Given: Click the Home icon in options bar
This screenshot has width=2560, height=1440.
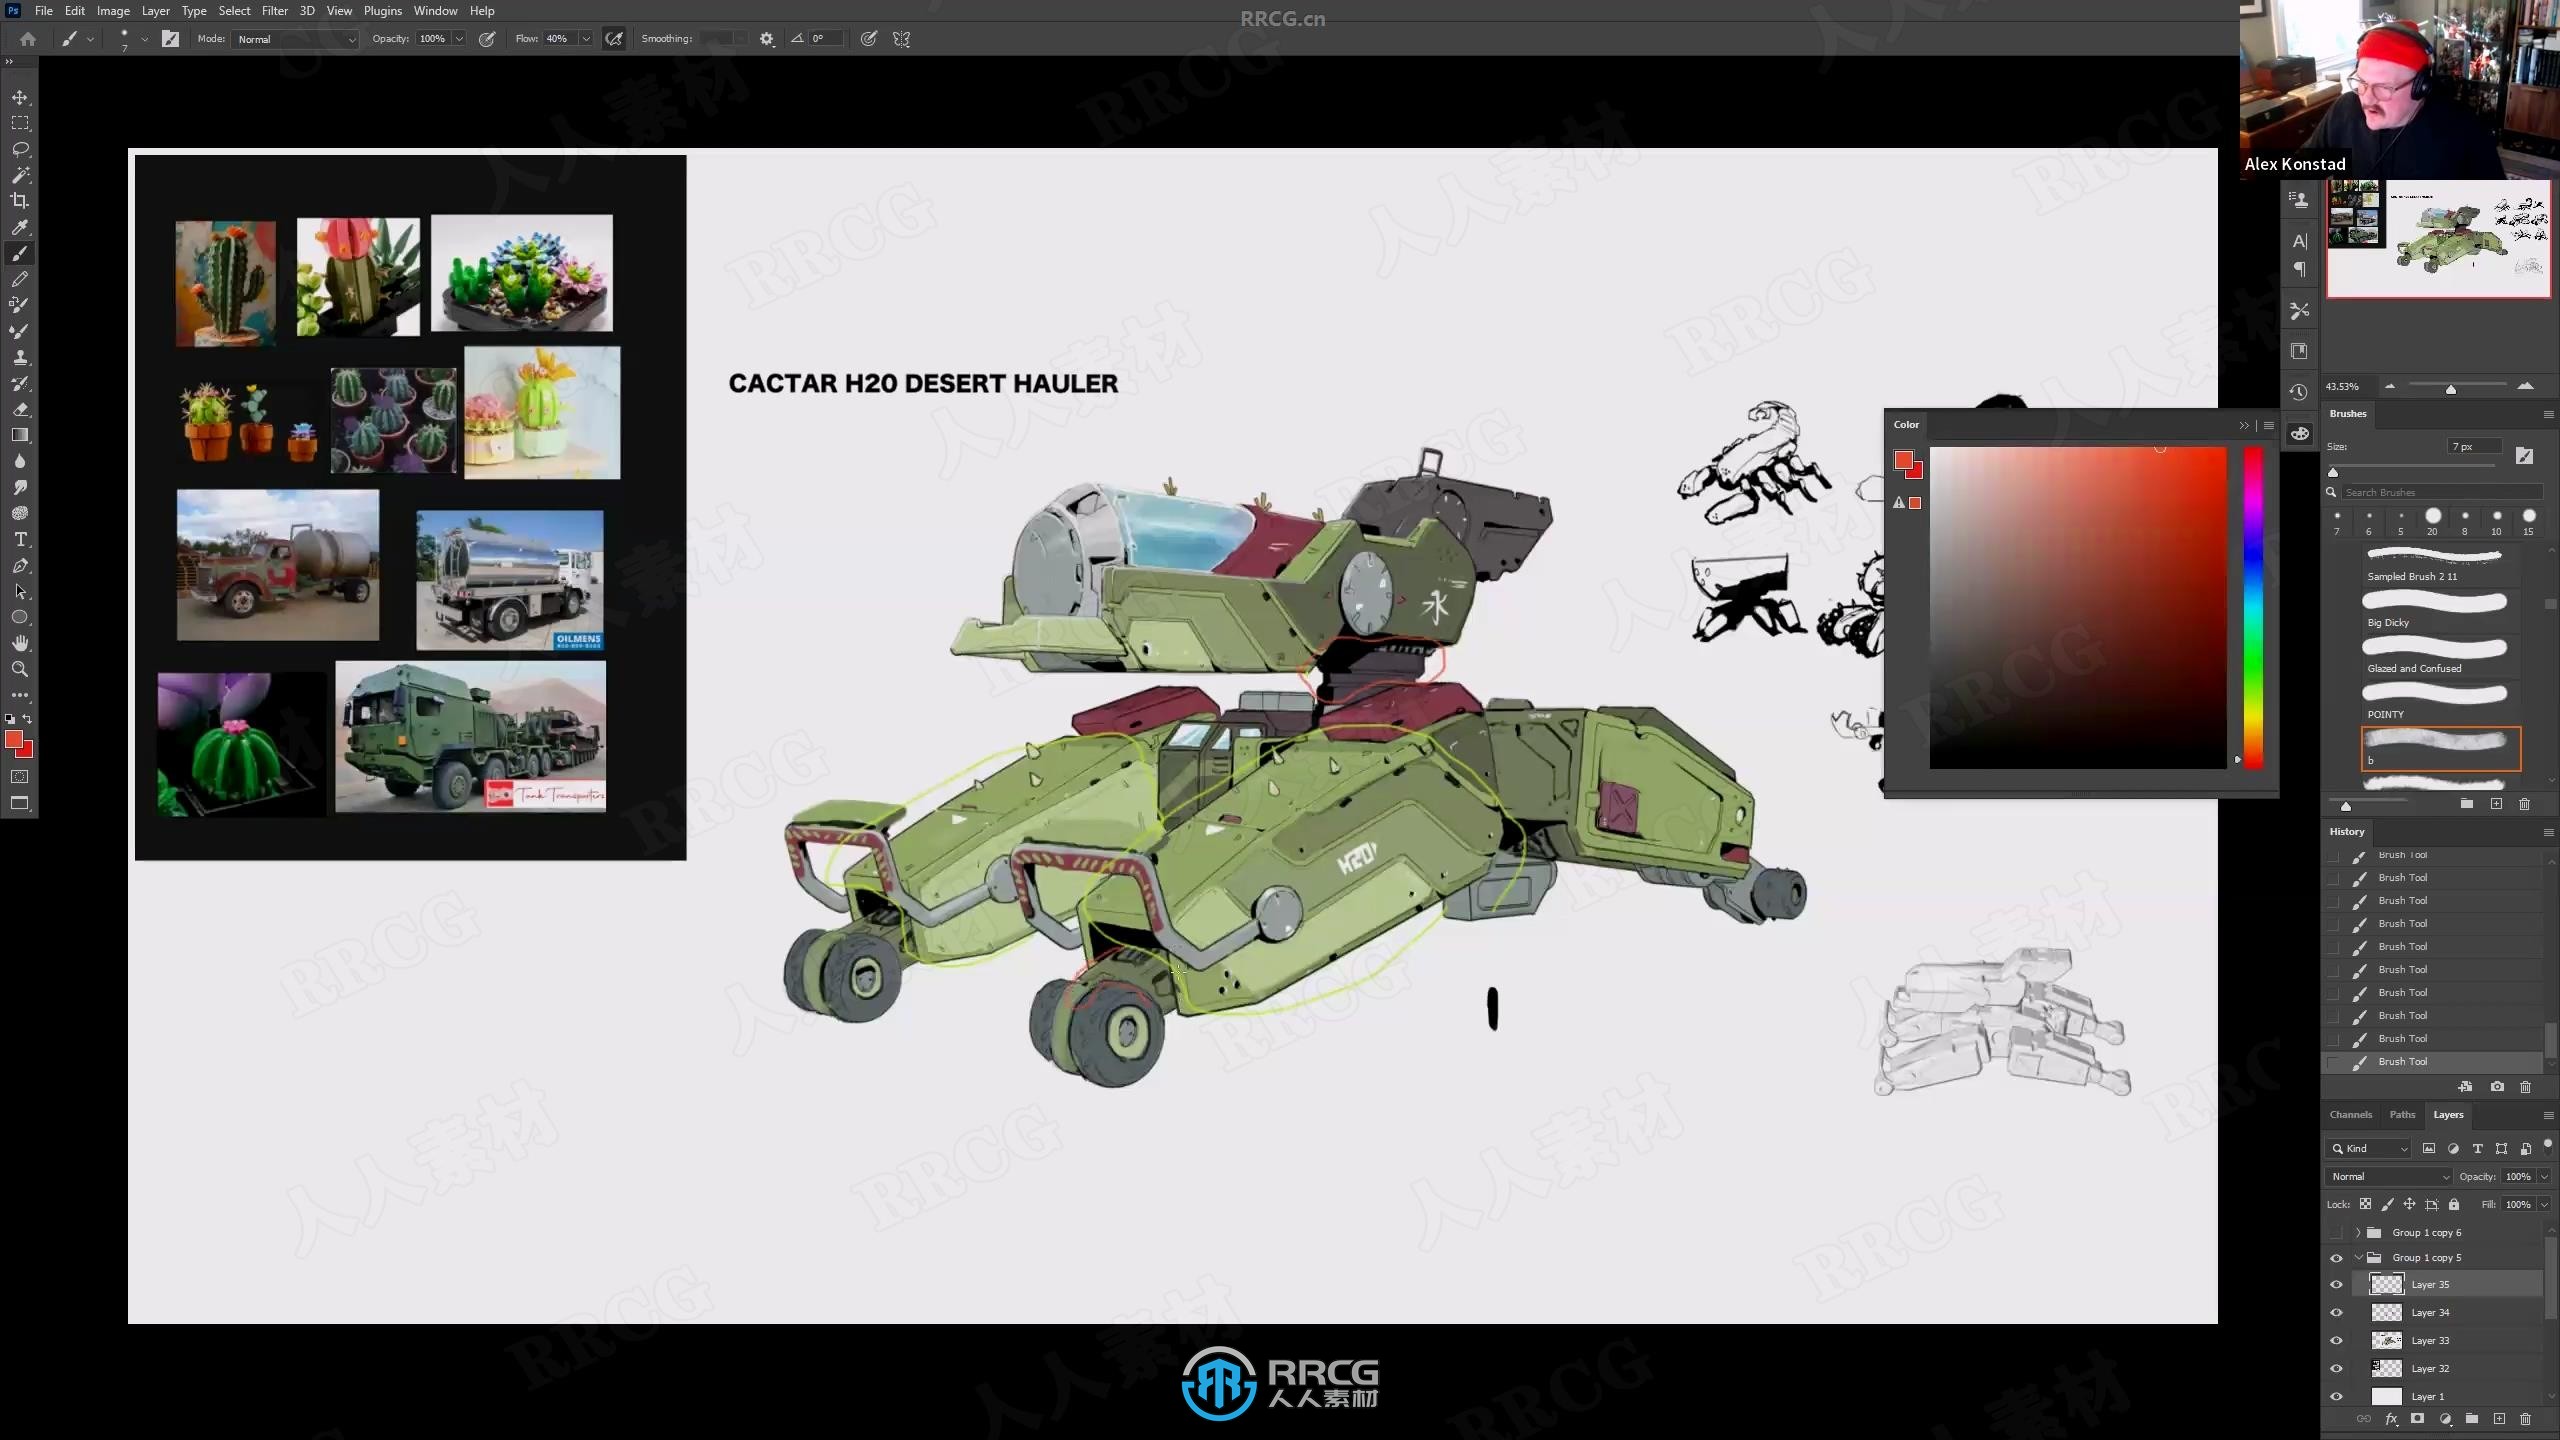Looking at the screenshot, I should (x=28, y=39).
